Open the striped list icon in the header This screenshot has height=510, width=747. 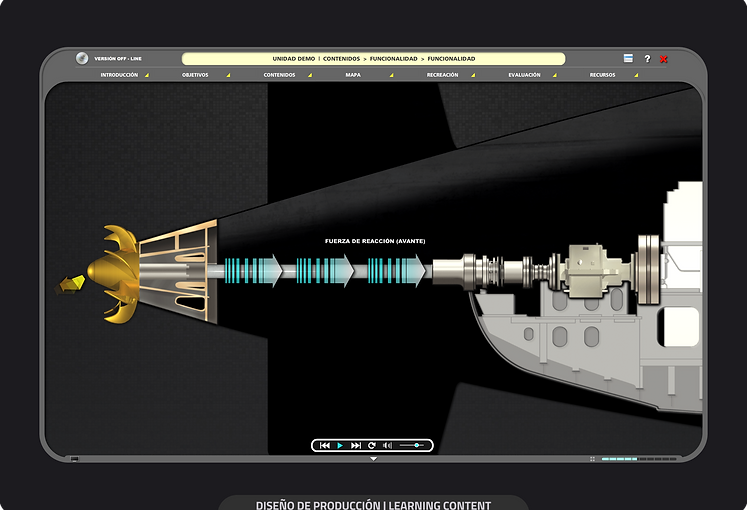pyautogui.click(x=628, y=58)
